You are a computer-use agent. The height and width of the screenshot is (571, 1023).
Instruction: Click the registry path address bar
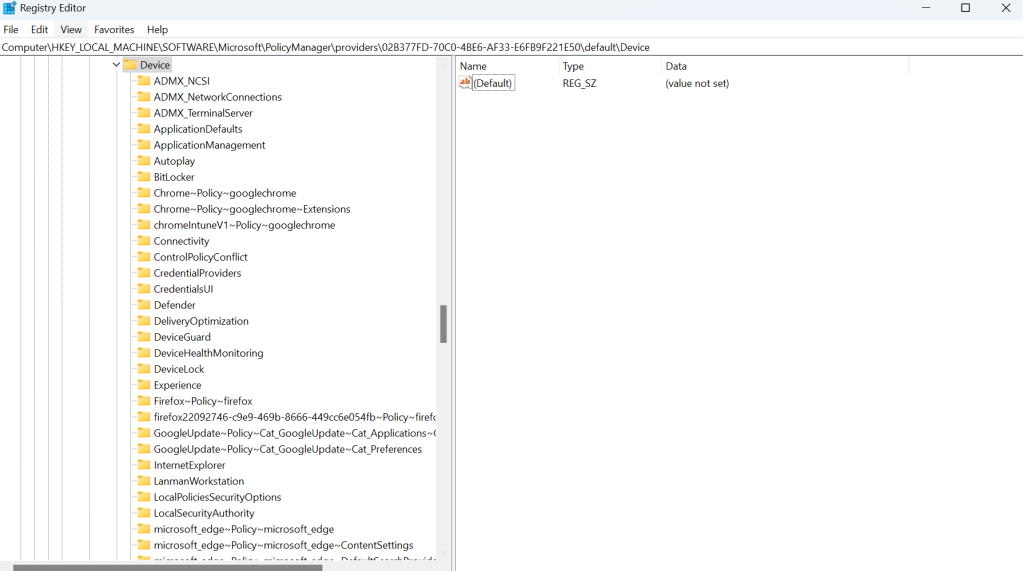(500, 47)
